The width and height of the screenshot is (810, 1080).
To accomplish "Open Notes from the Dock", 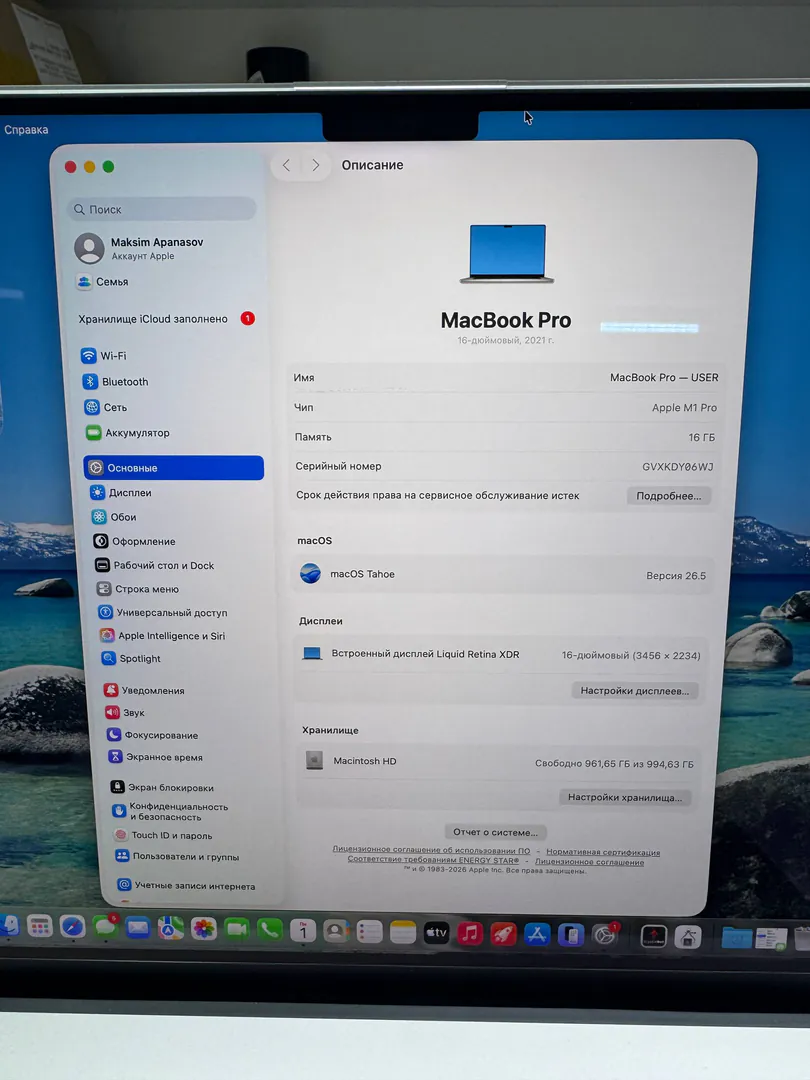I will point(403,933).
